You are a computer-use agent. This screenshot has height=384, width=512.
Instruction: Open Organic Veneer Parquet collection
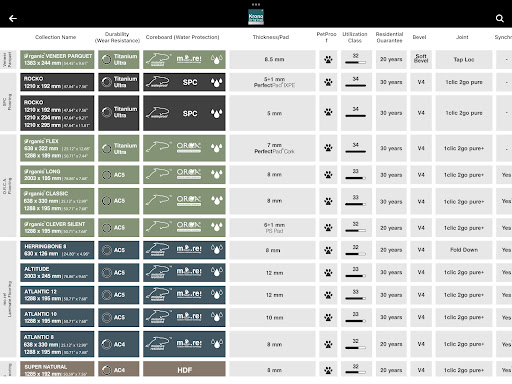57,60
